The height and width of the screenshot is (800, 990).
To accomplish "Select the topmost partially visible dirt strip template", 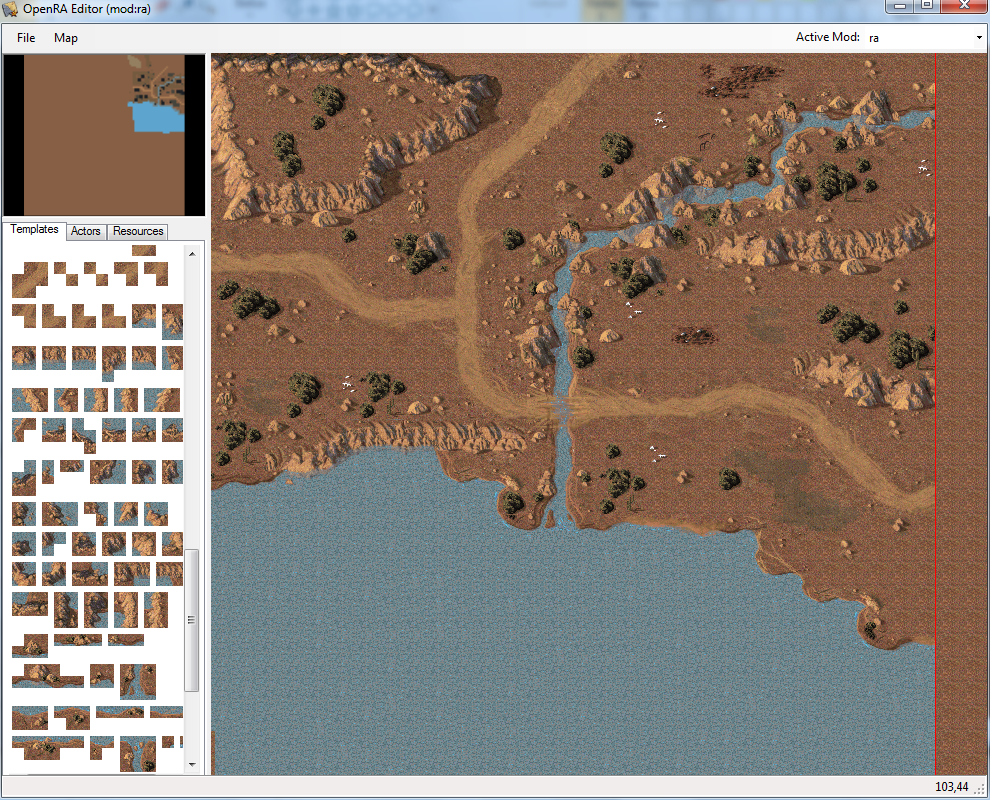I will point(144,250).
